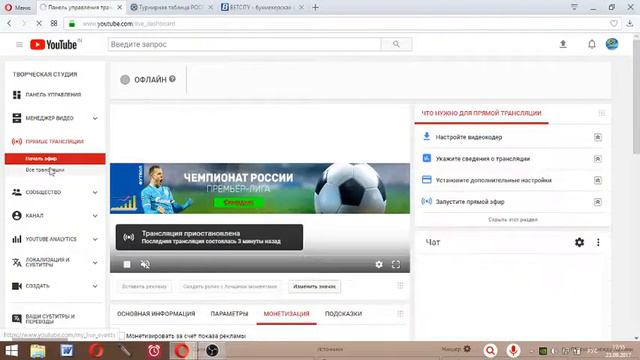Screen dimensions: 640x360
Task: Open chat settings gear
Action: tap(579, 242)
